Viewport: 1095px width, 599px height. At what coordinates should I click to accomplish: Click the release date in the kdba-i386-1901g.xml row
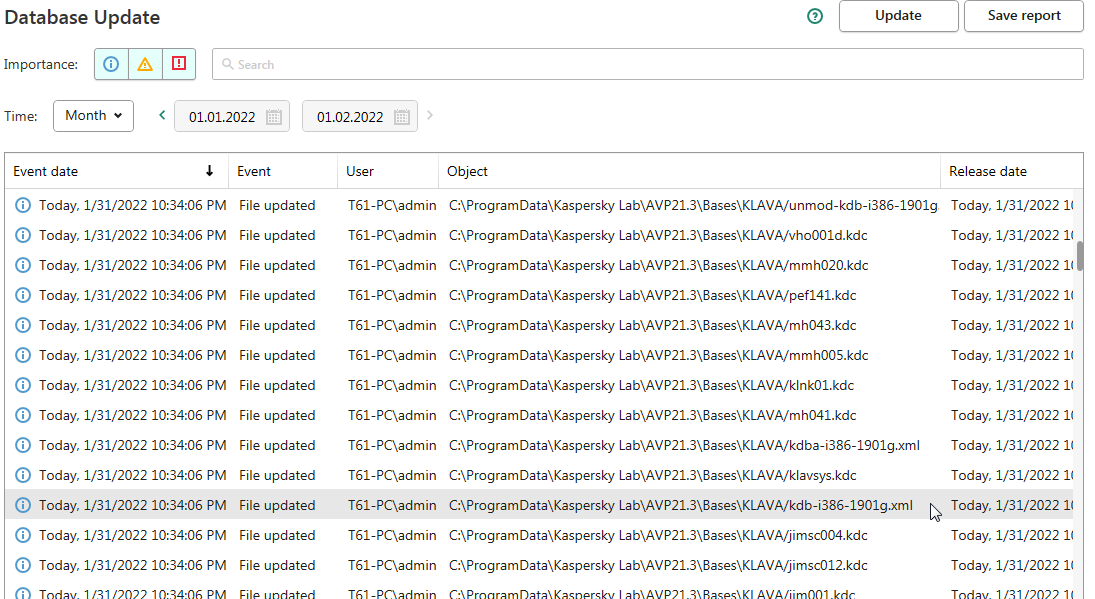(1012, 445)
